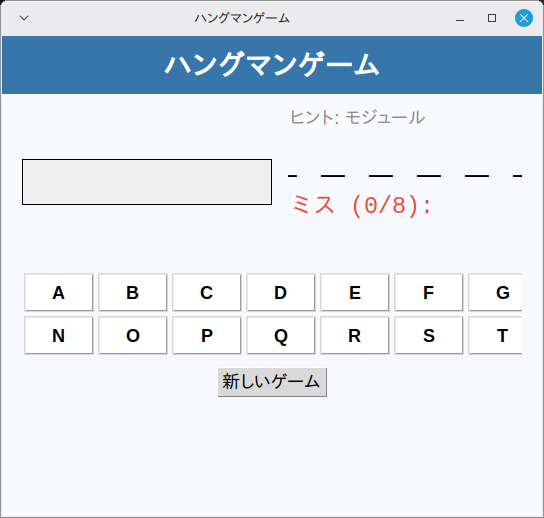
Task: Open the window menu chevron in title bar
Action: 24,18
